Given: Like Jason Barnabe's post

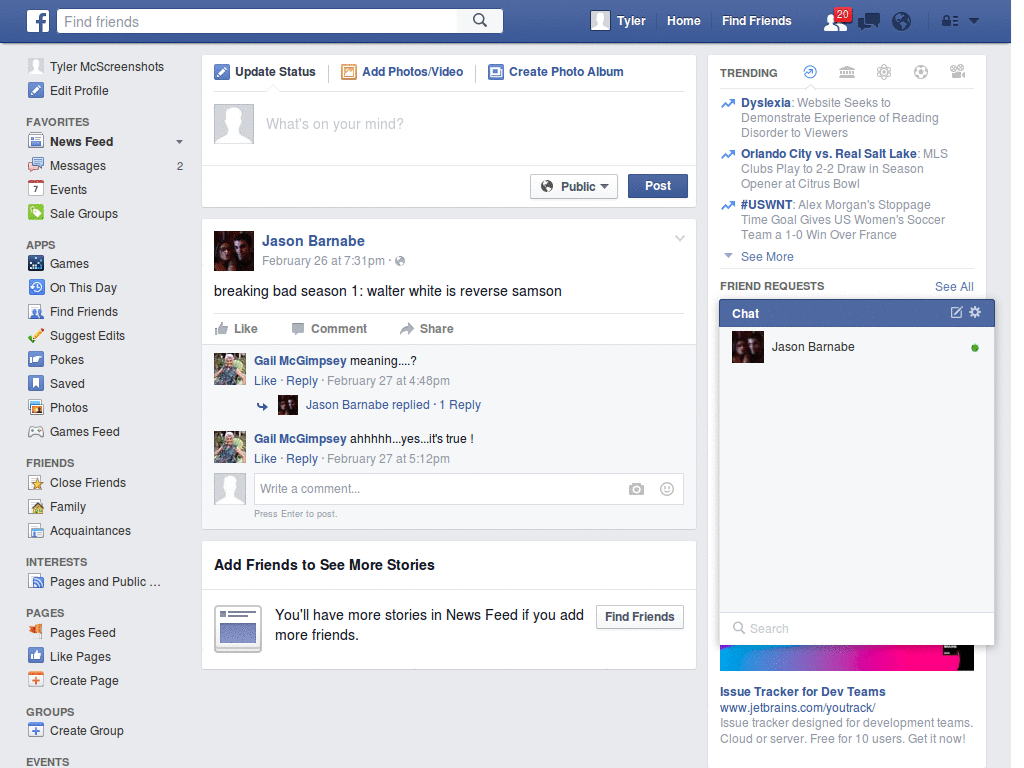Looking at the screenshot, I should (x=236, y=328).
